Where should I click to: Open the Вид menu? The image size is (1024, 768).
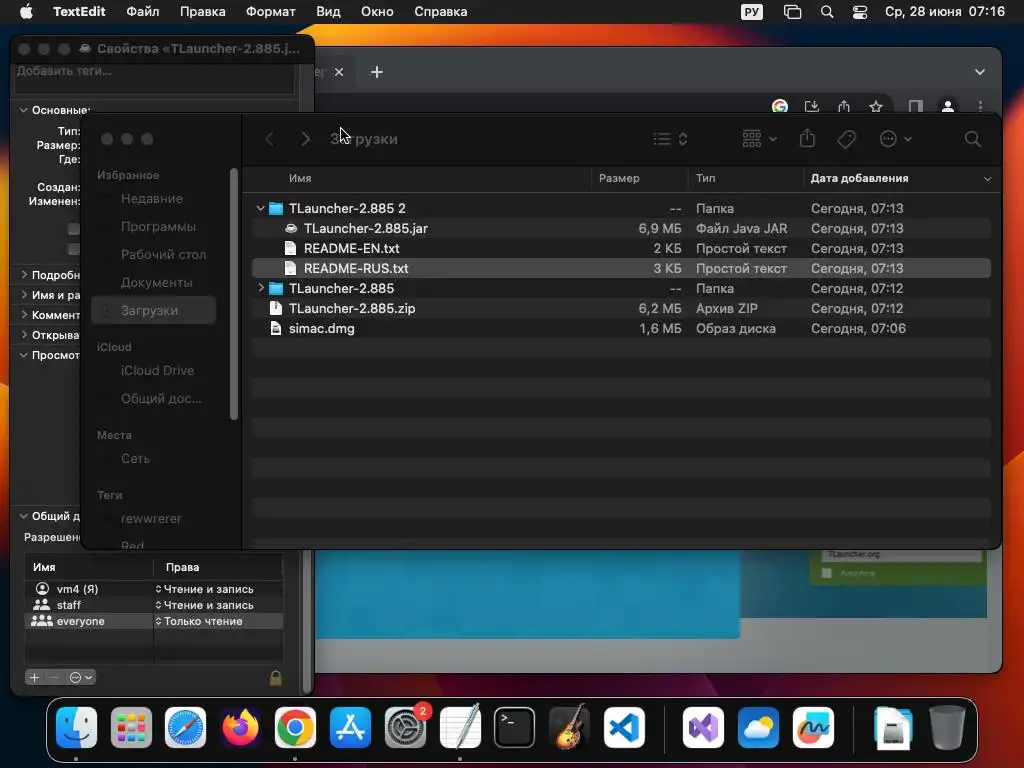click(328, 12)
